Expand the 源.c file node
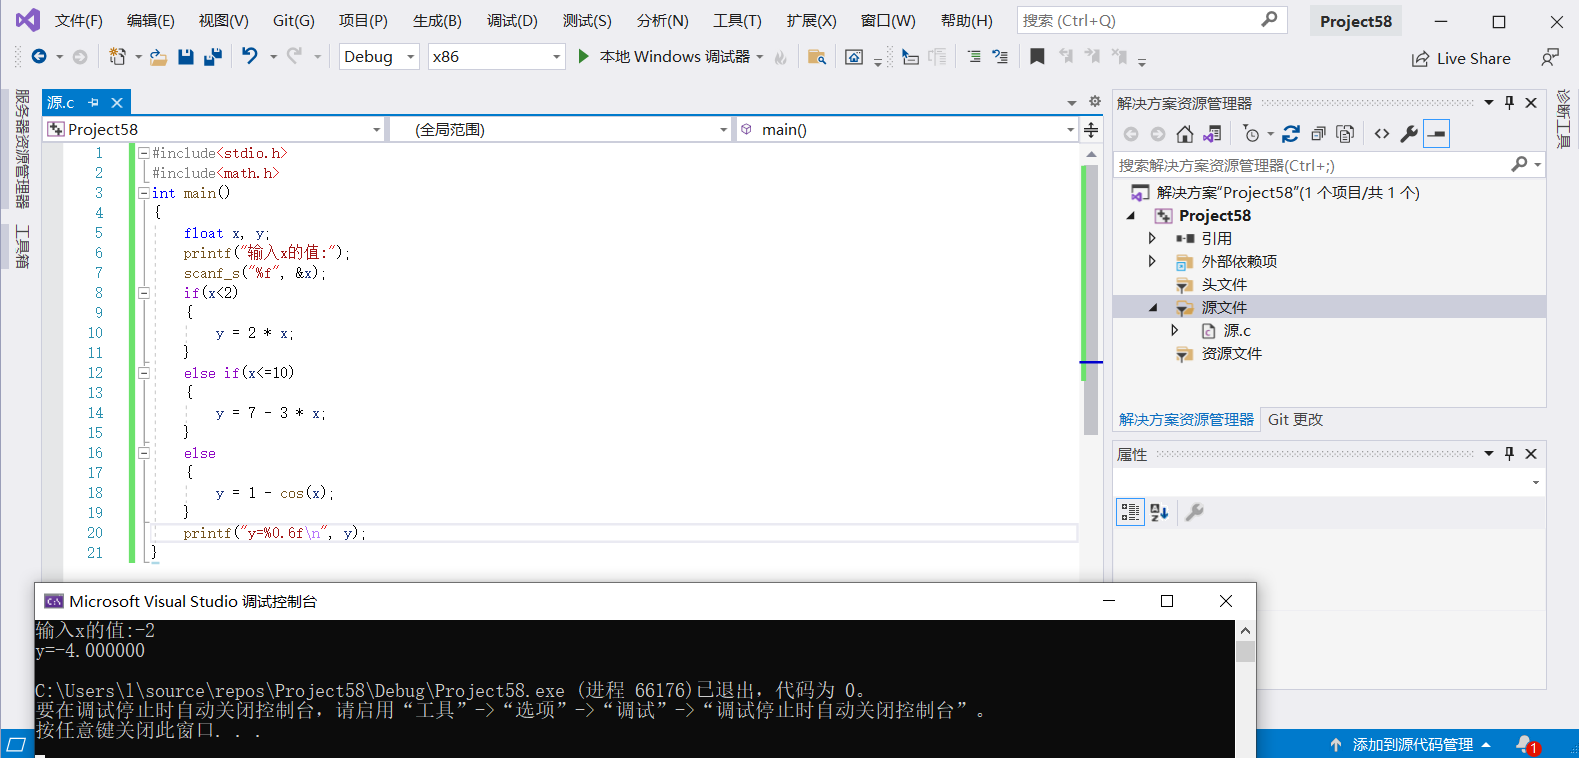The width and height of the screenshot is (1579, 758). [1175, 330]
